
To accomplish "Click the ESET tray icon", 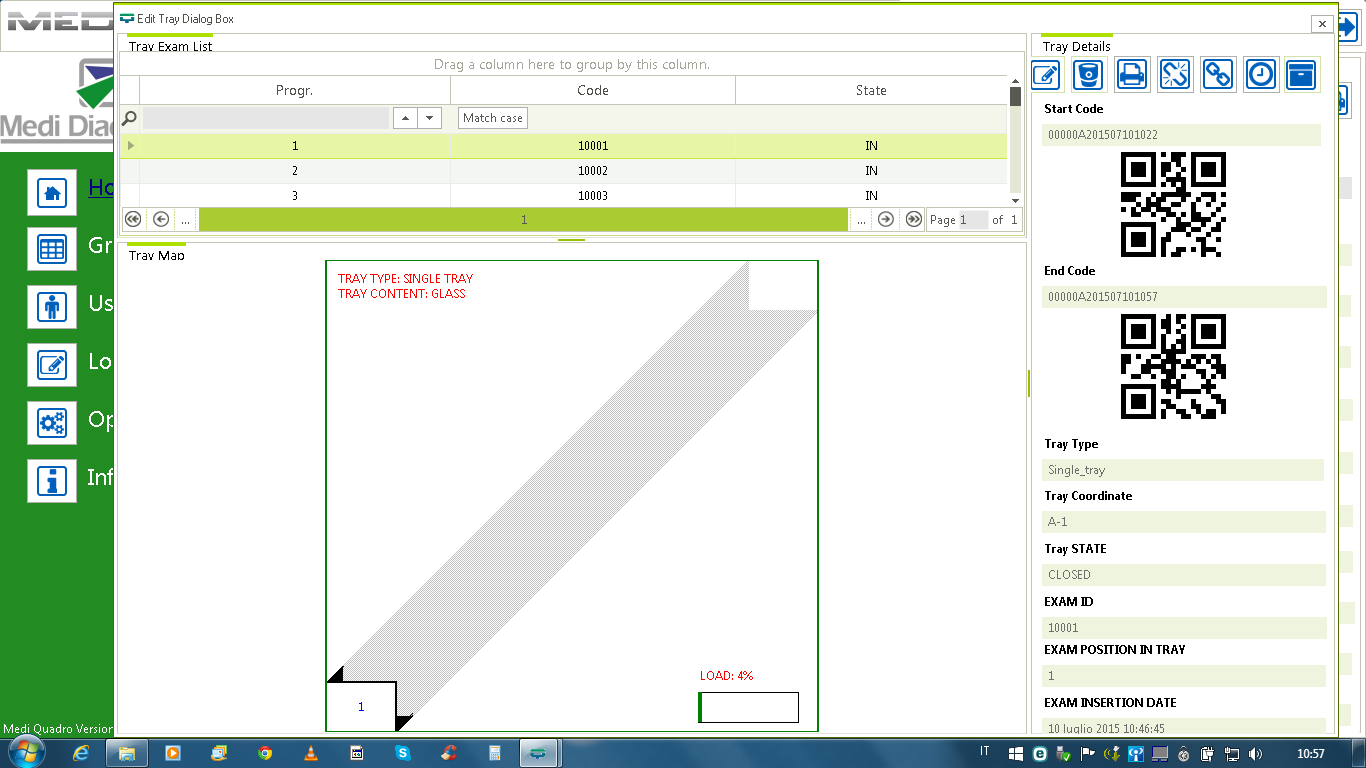I will coord(1040,753).
